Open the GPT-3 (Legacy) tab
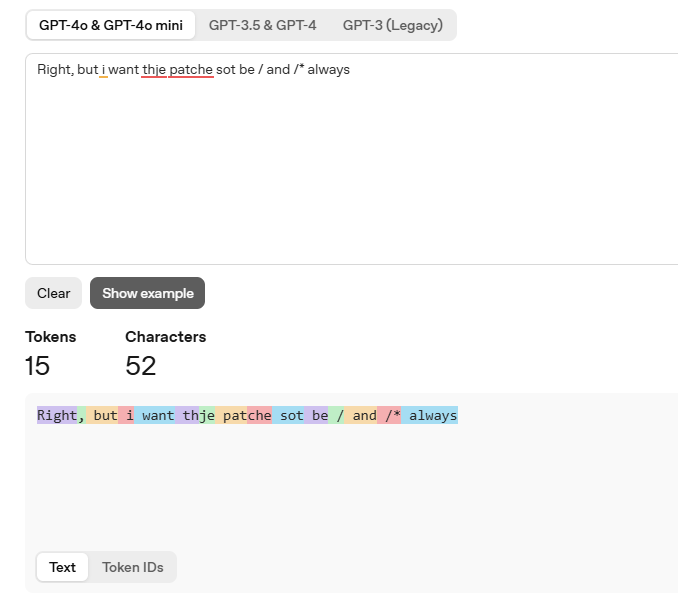Image resolution: width=678 pixels, height=605 pixels. pos(392,25)
